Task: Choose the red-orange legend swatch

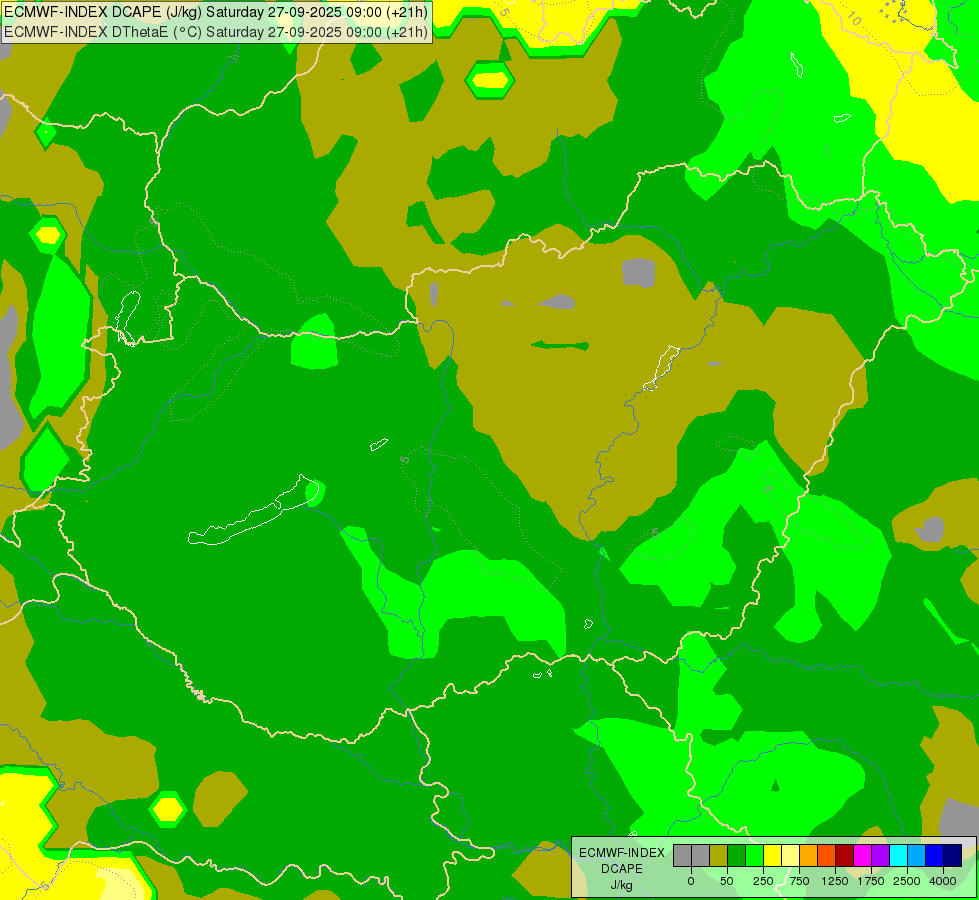Action: 827,856
